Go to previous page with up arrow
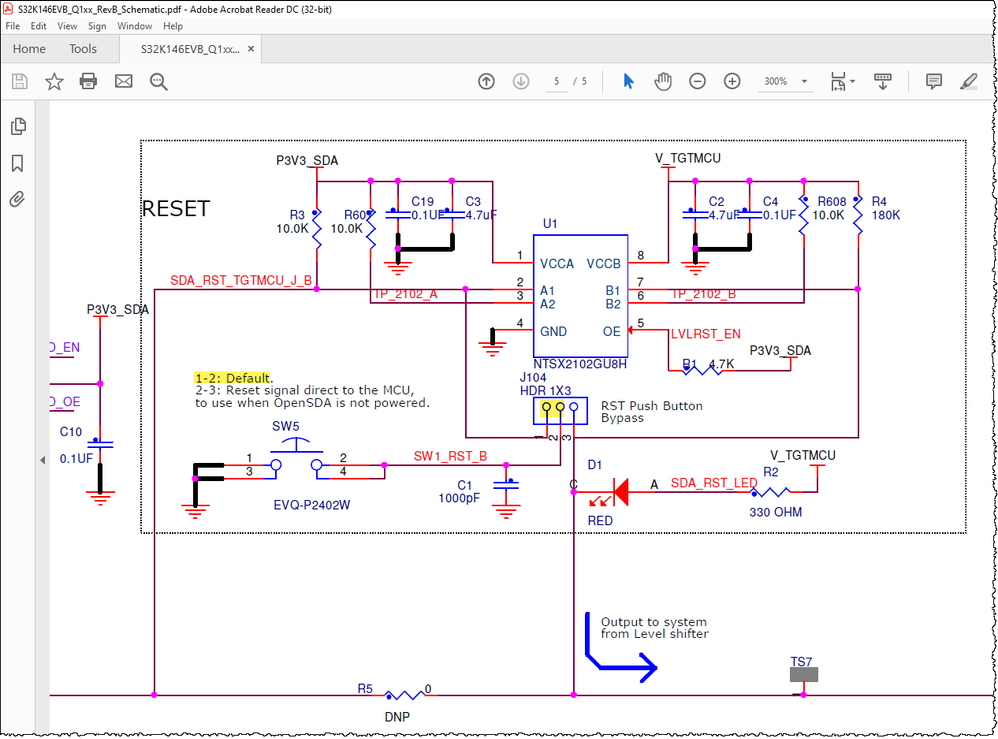The width and height of the screenshot is (998, 739). click(x=486, y=81)
